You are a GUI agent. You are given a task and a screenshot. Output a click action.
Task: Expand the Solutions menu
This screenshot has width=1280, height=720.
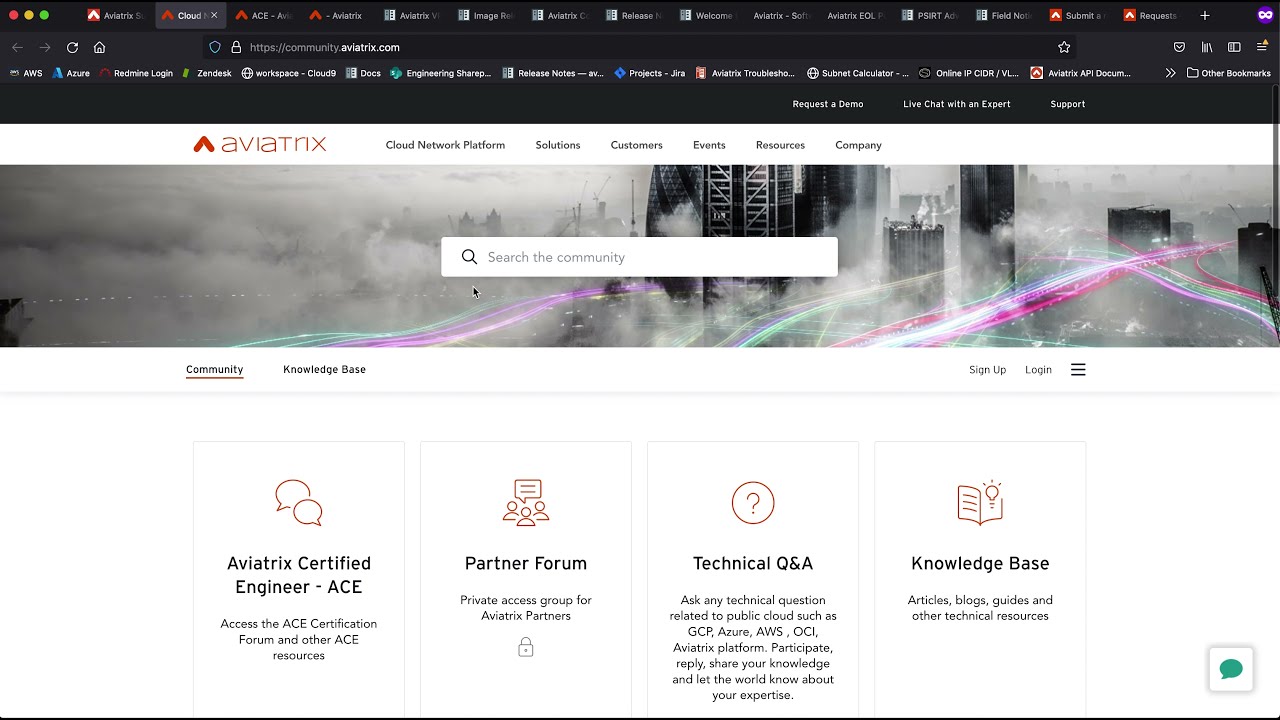coord(558,145)
